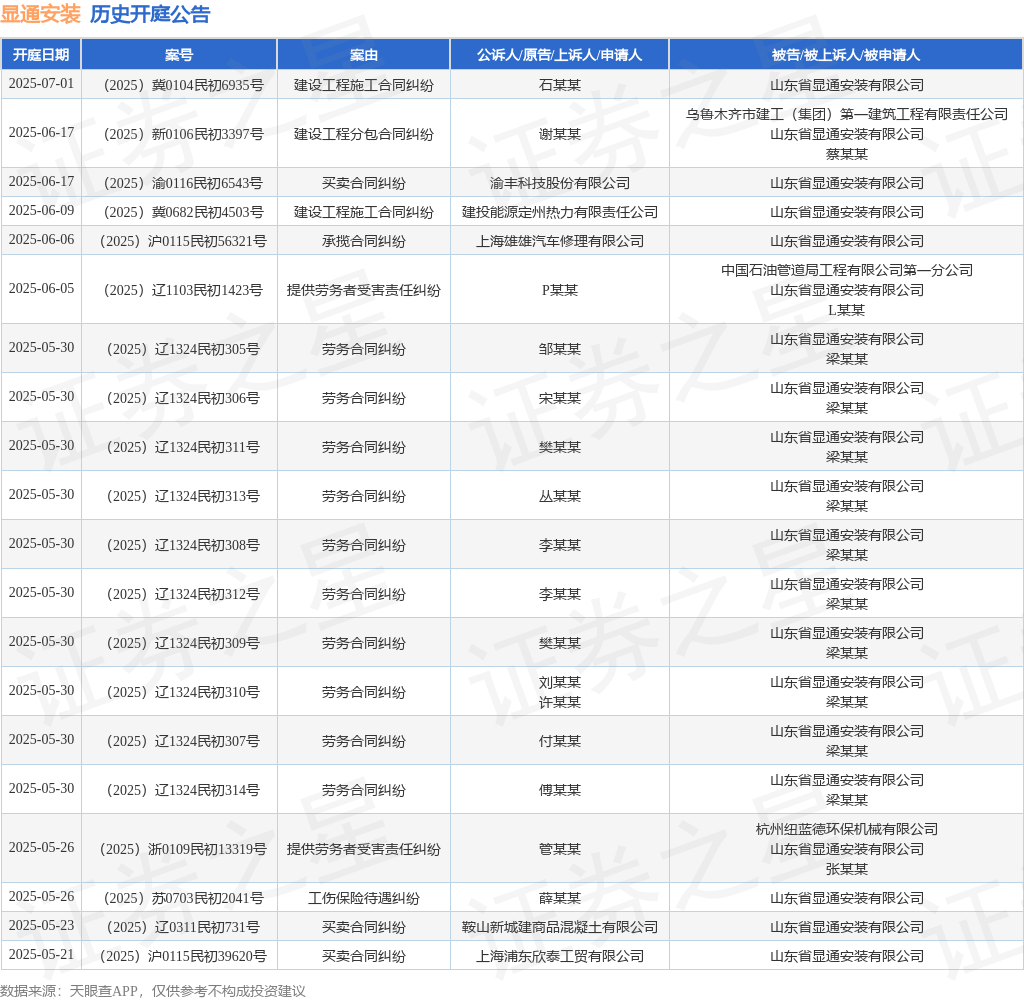Viewport: 1024px width, 1000px height.
Task: Click plaintiff 薛某某
Action: point(560,898)
